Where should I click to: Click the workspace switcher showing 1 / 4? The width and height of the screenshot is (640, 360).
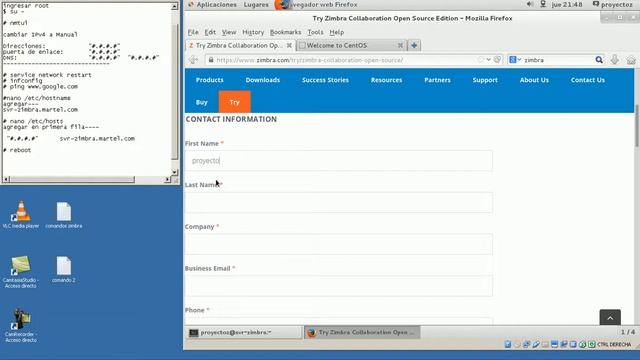pyautogui.click(x=628, y=332)
